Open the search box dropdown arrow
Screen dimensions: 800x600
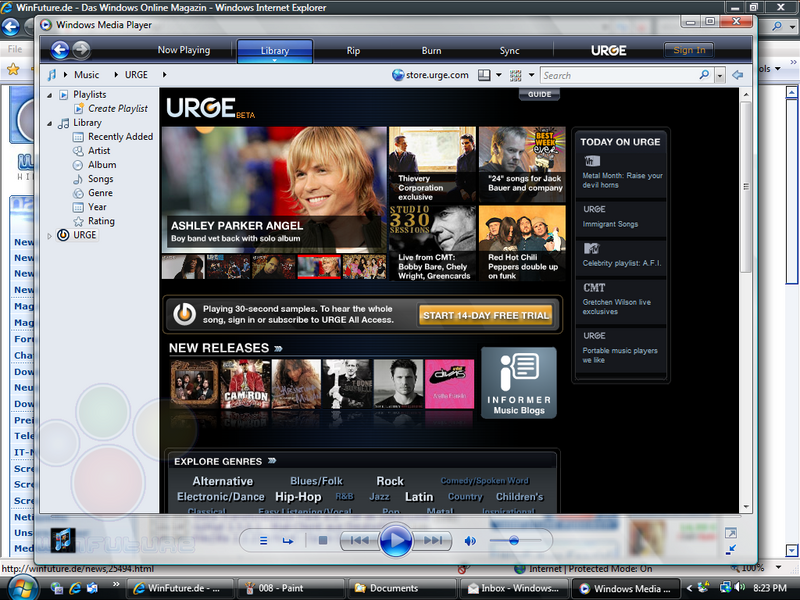point(719,76)
